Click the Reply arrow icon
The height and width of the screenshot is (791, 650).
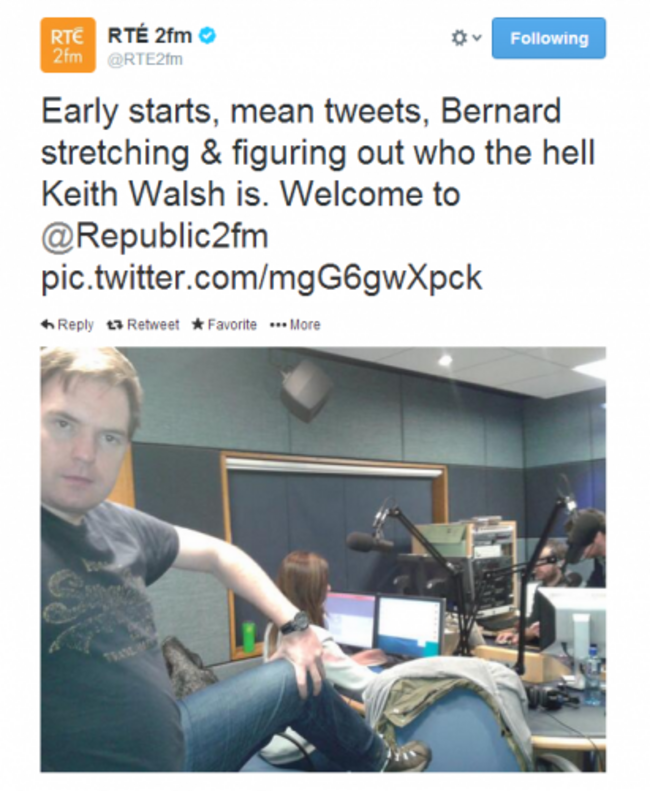[47, 324]
